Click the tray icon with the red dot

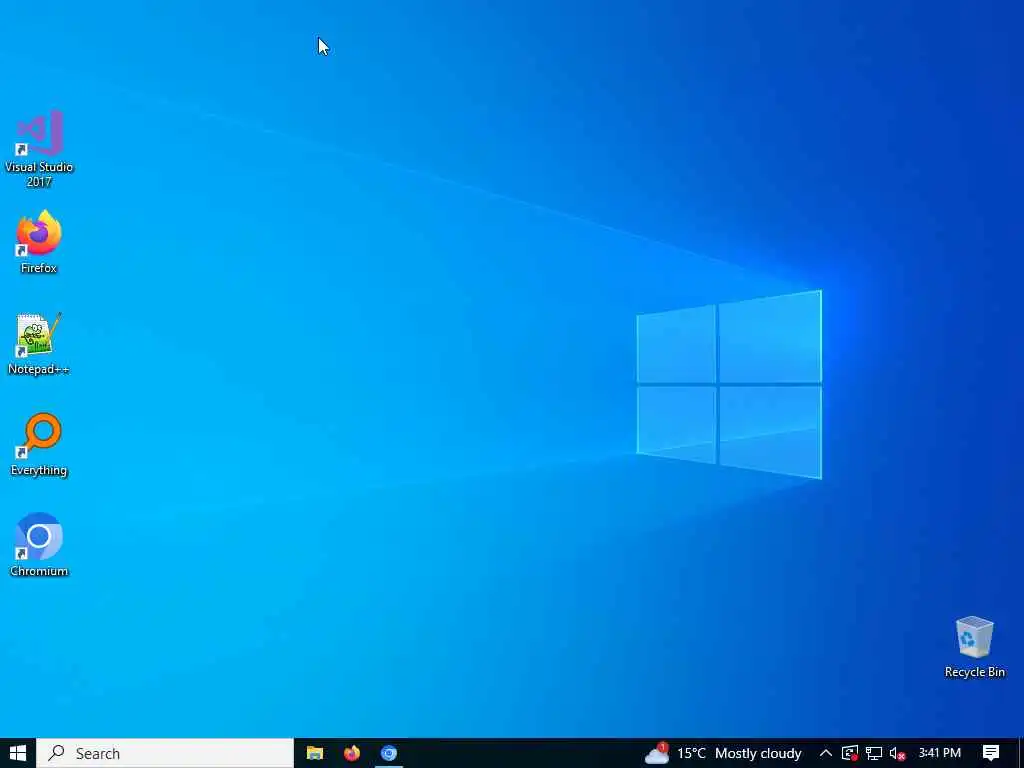[x=850, y=753]
